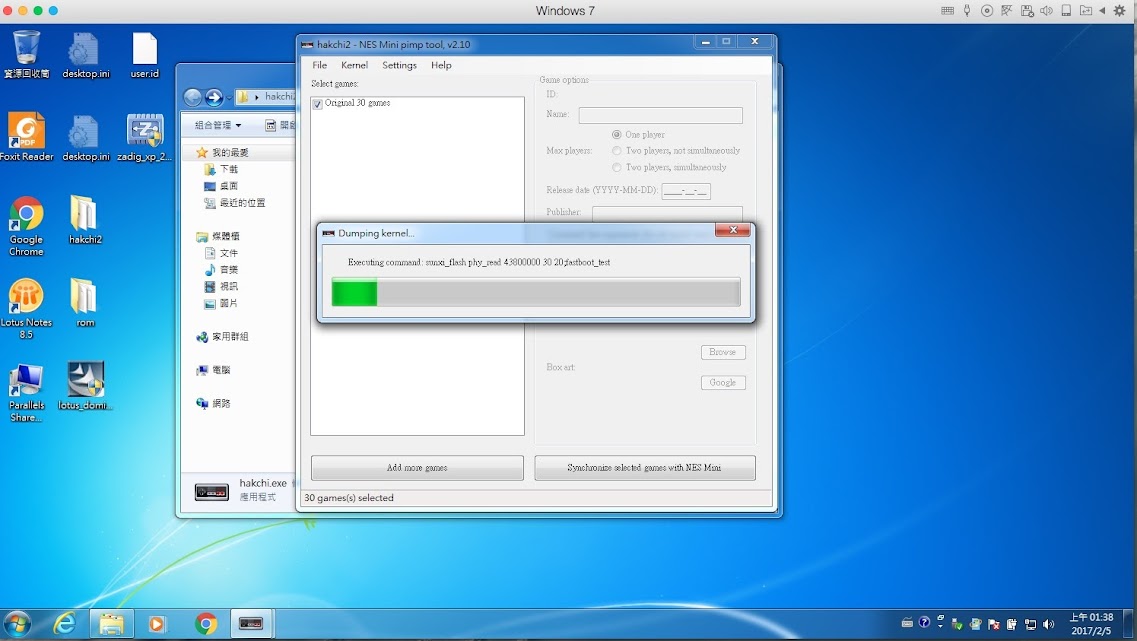Open the File menu in hakchi2
The height and width of the screenshot is (641, 1137).
[319, 65]
